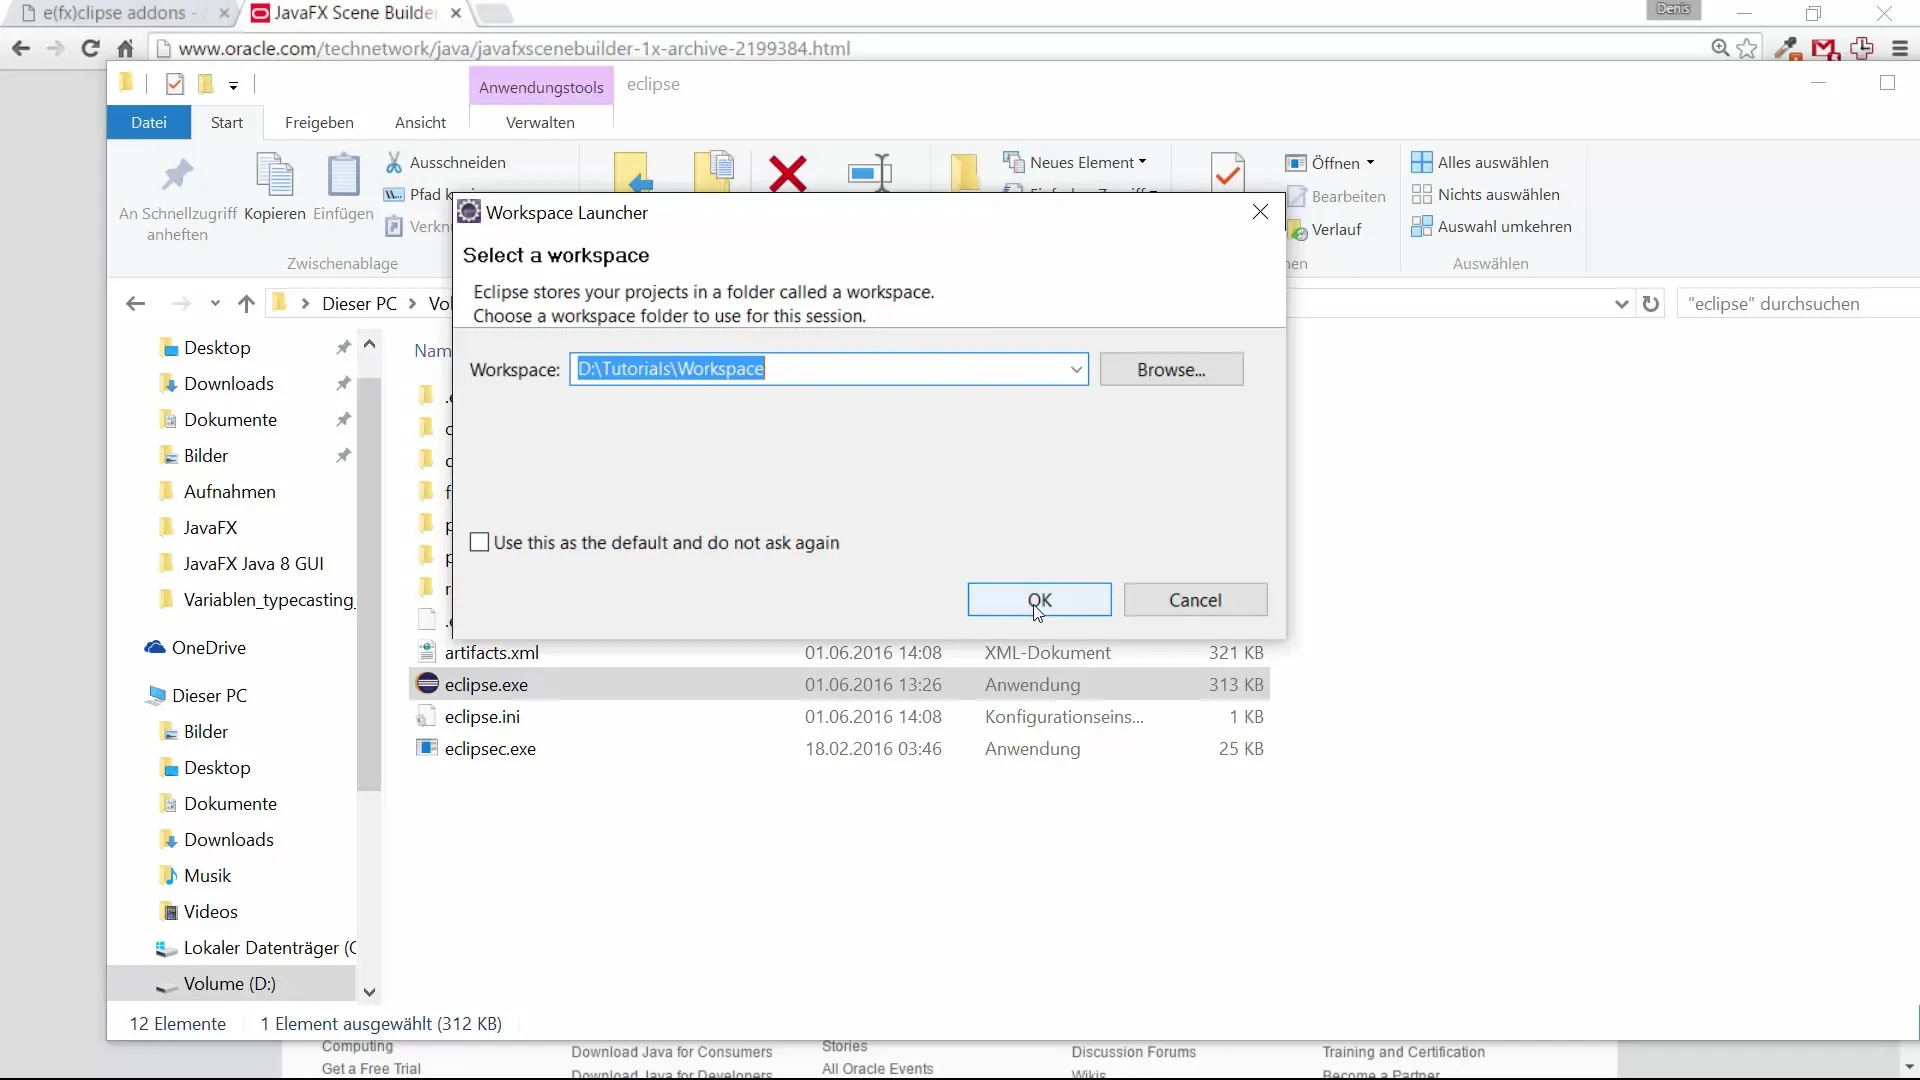This screenshot has height=1080, width=1920.
Task: Go back in Explorer navigation
Action: 136,303
